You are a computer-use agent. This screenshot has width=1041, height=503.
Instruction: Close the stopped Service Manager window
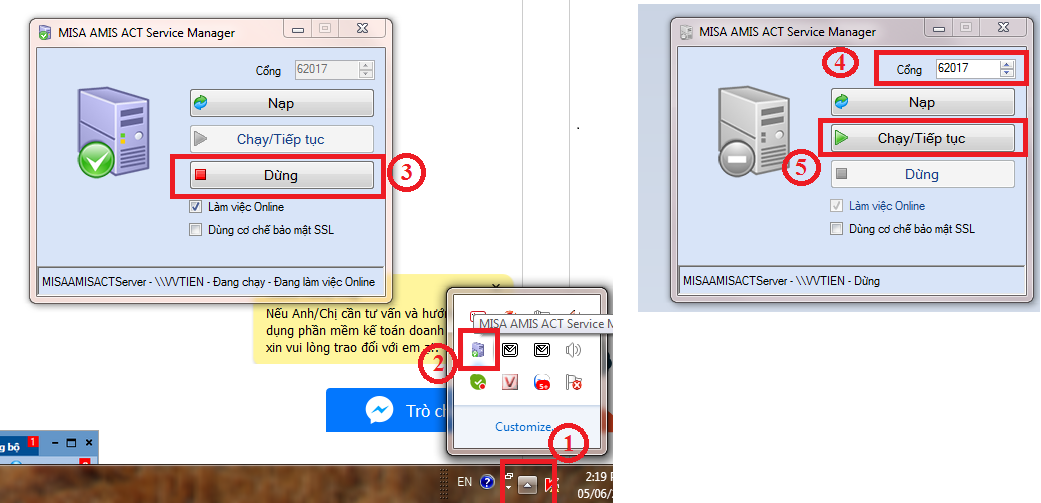tap(1004, 29)
